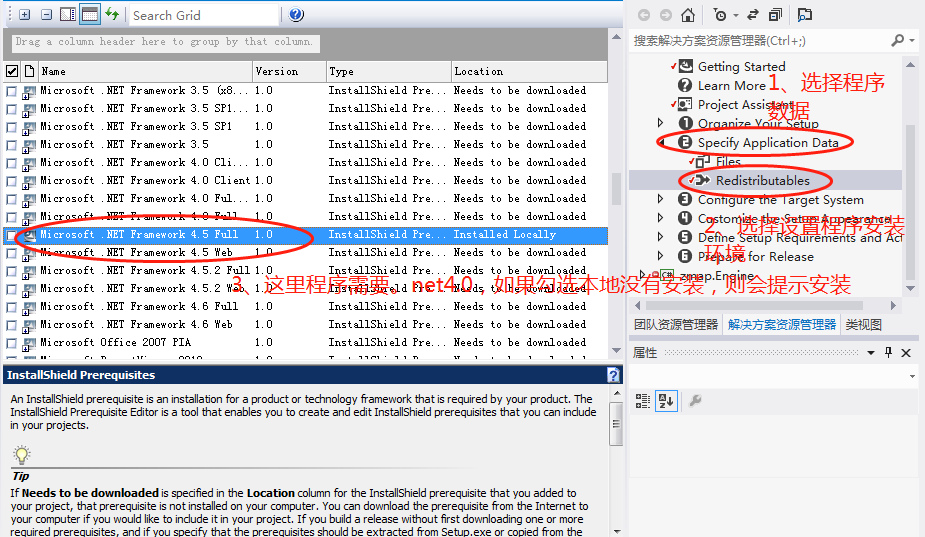Image resolution: width=925 pixels, height=537 pixels.
Task: Switch to the 团队资源管理器 tab
Action: pos(676,325)
